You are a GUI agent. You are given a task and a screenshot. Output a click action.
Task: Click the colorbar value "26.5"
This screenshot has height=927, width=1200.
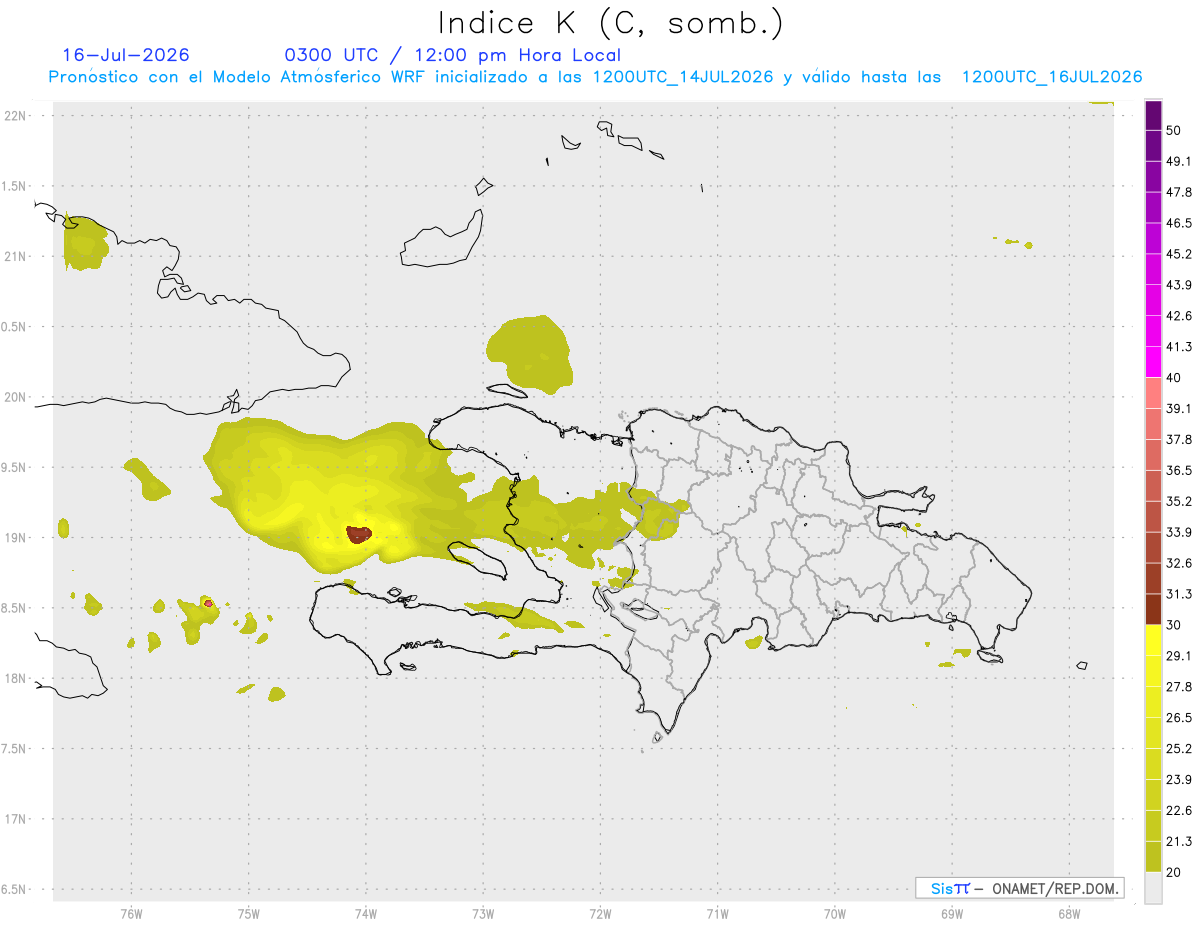pos(1179,718)
